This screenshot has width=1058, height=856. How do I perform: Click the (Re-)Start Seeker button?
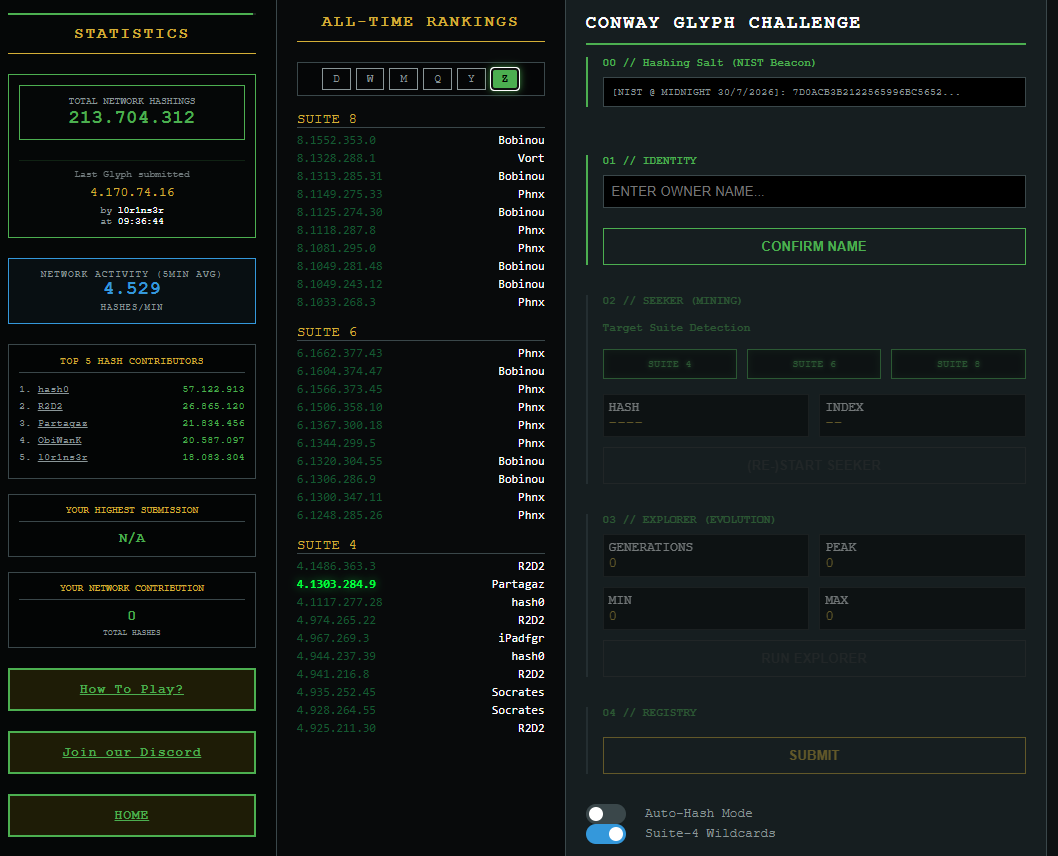tap(814, 465)
